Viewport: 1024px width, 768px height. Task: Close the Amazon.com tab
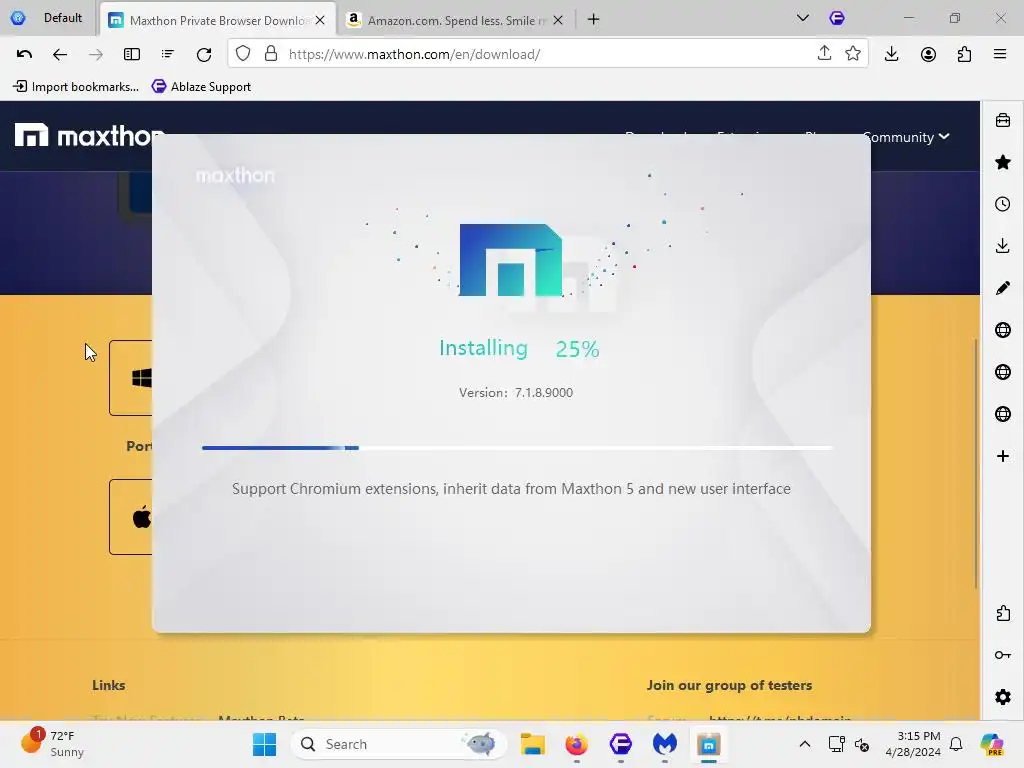coord(558,20)
